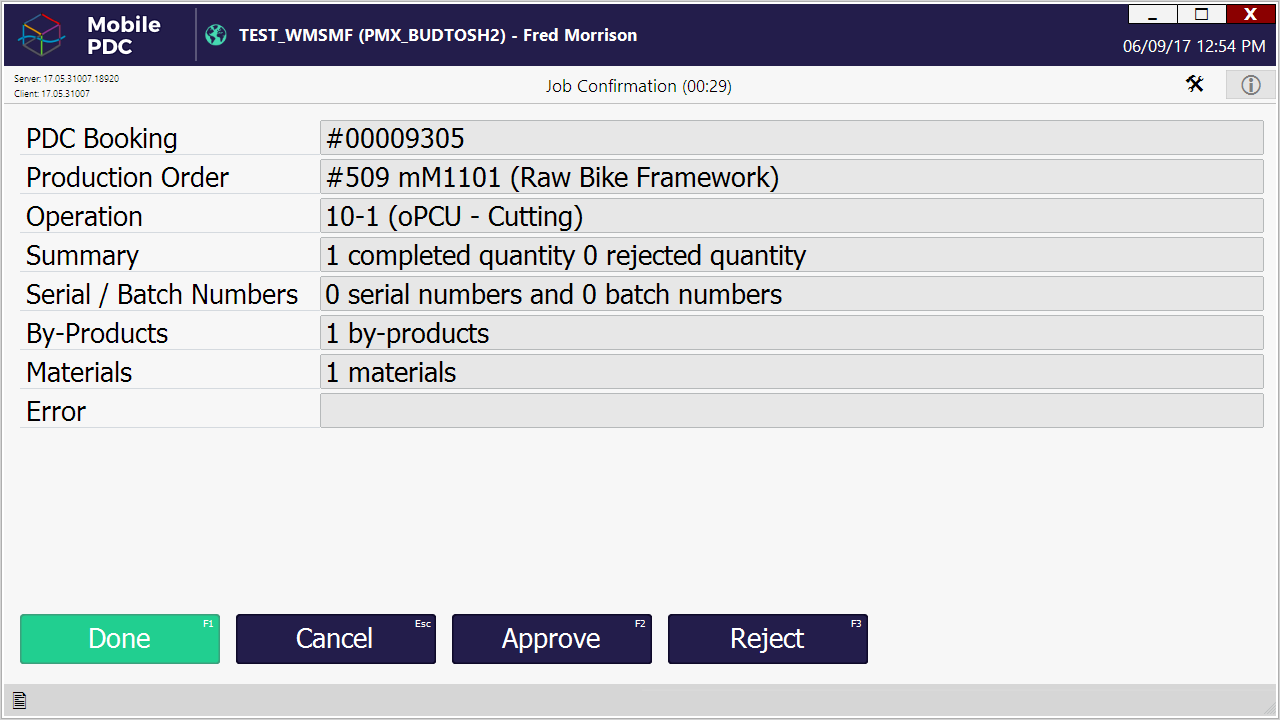Open the Summary completed quantity field
This screenshot has width=1280, height=720.
791,255
